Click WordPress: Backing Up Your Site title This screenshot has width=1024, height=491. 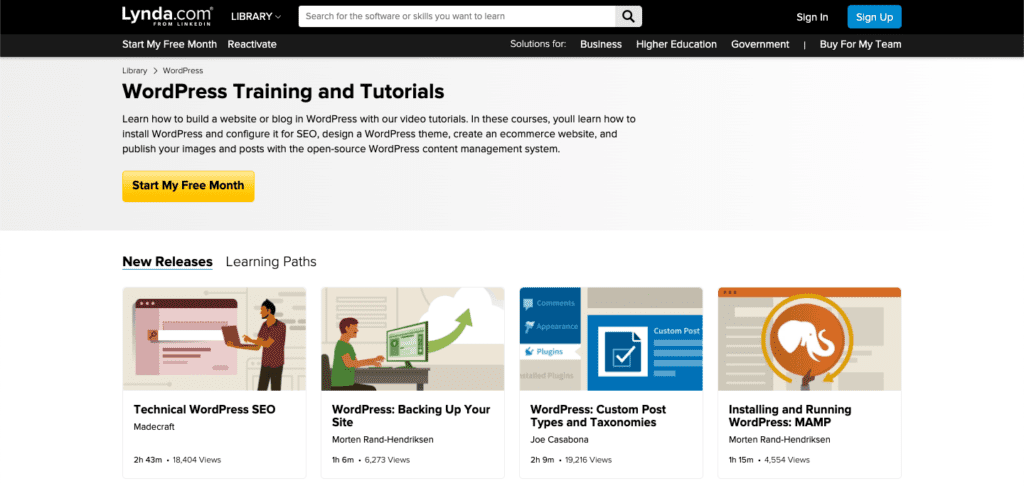(411, 416)
